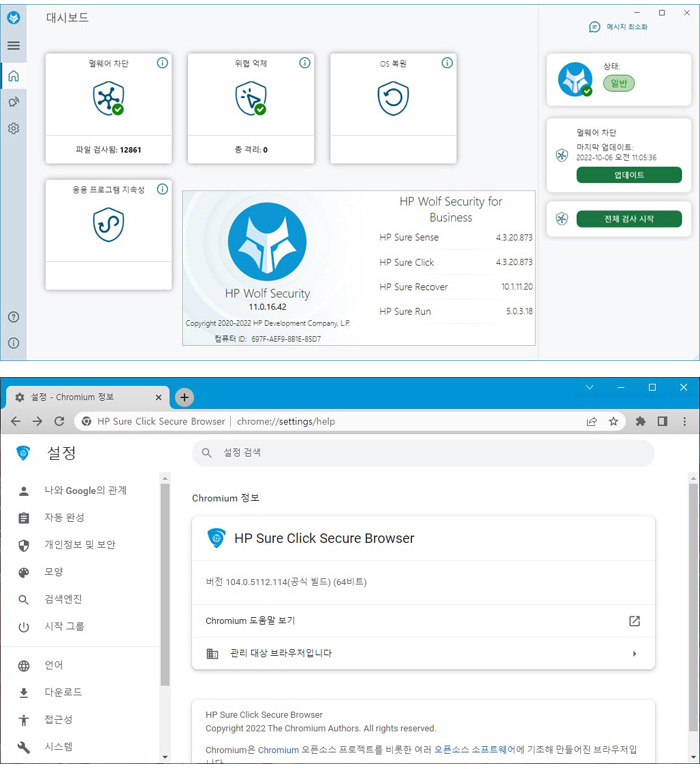Screen dimensions: 700x769
Task: Click the 컴퓨터 ID text in about panel
Action: click(x=267, y=339)
